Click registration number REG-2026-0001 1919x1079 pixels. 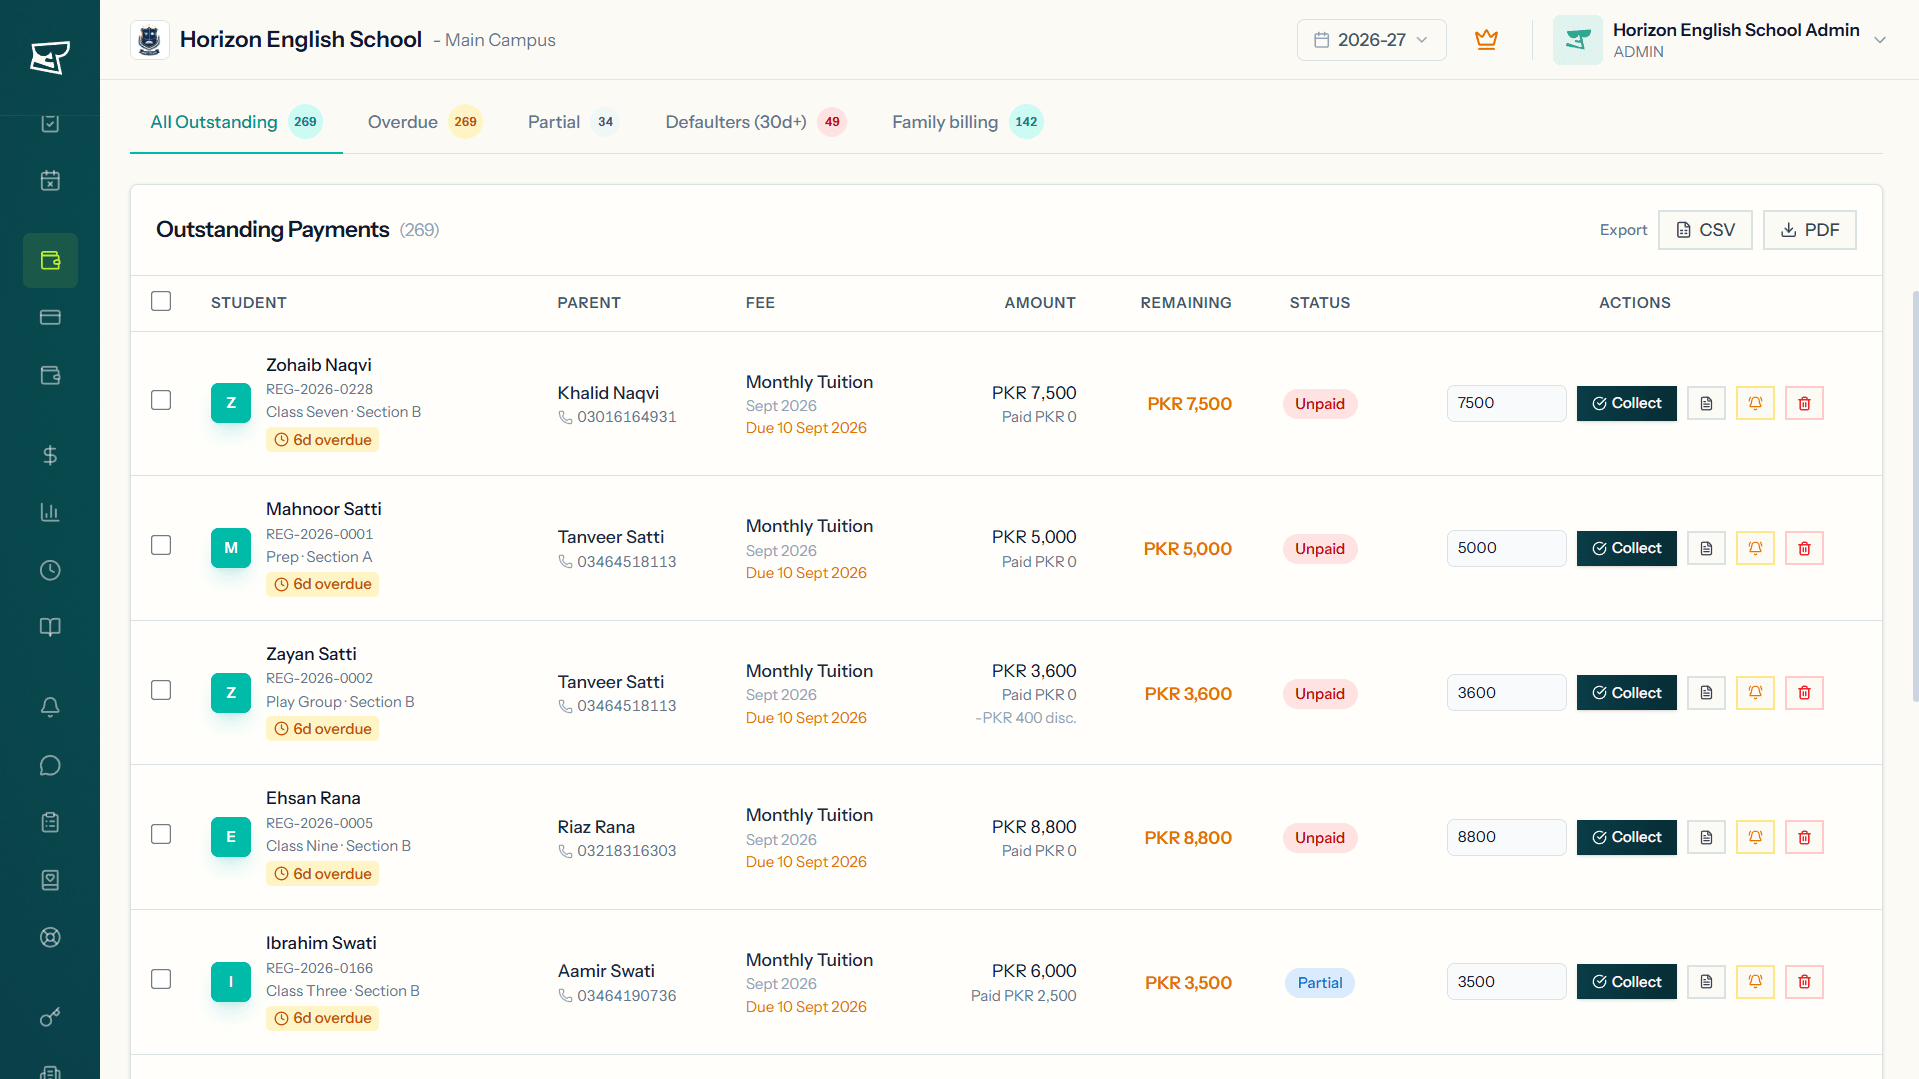[319, 534]
